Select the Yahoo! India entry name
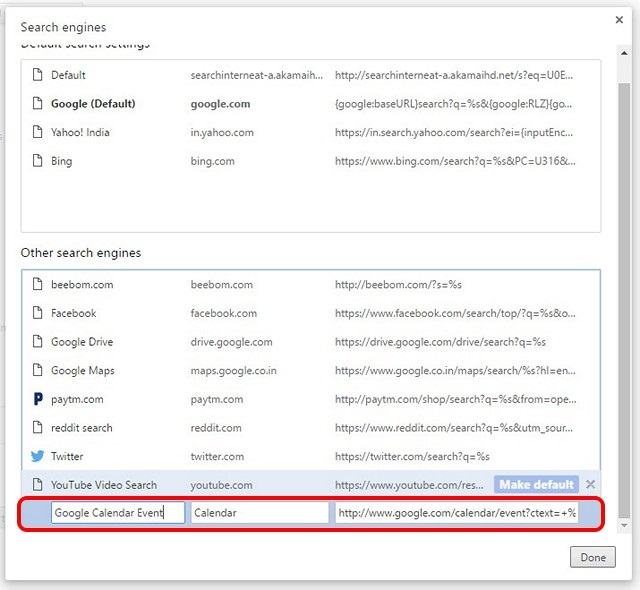This screenshot has width=640, height=590. [80, 132]
